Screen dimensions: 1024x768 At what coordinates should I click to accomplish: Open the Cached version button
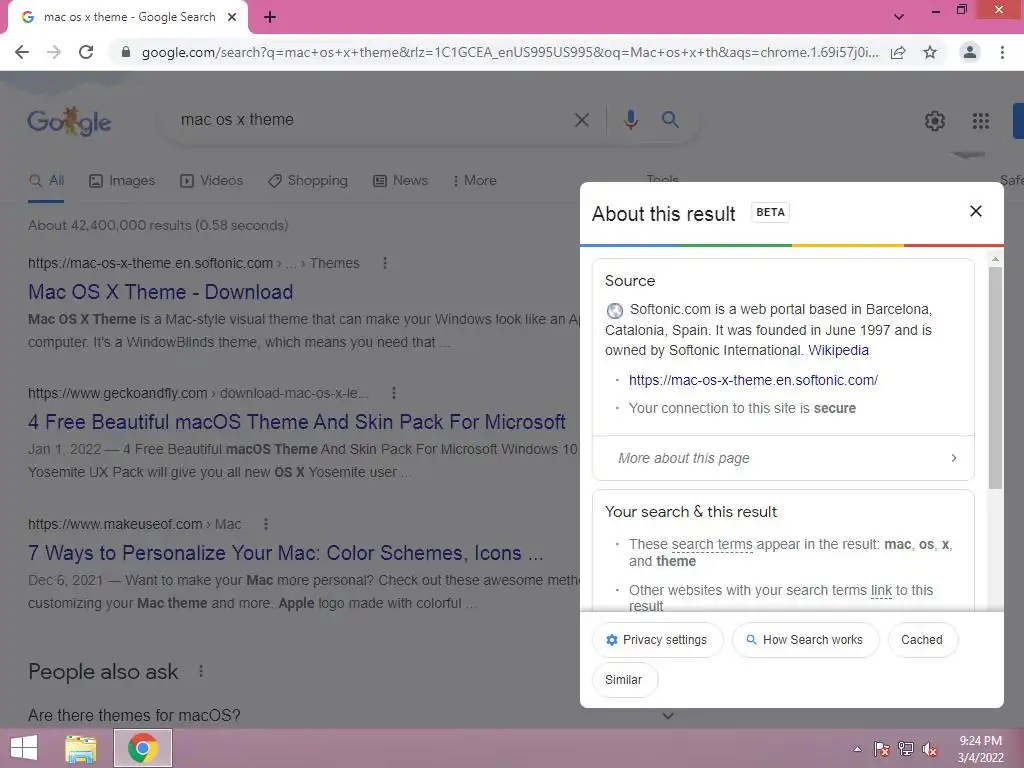[x=922, y=640]
